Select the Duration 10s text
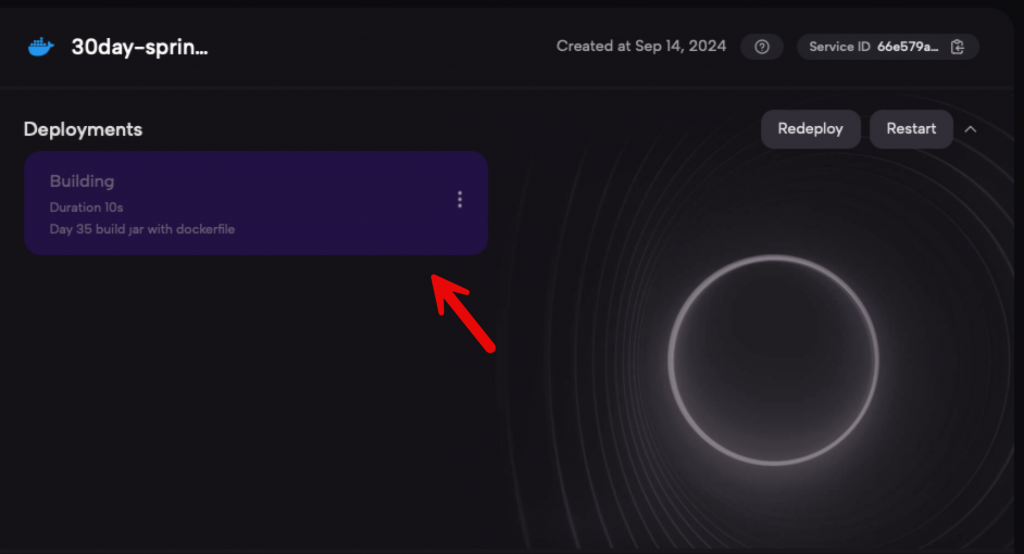This screenshot has width=1024, height=554. coord(86,207)
